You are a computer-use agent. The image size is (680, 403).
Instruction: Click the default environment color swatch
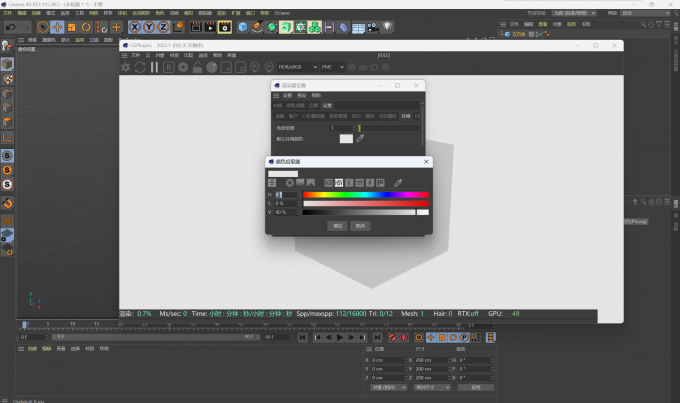click(x=346, y=139)
